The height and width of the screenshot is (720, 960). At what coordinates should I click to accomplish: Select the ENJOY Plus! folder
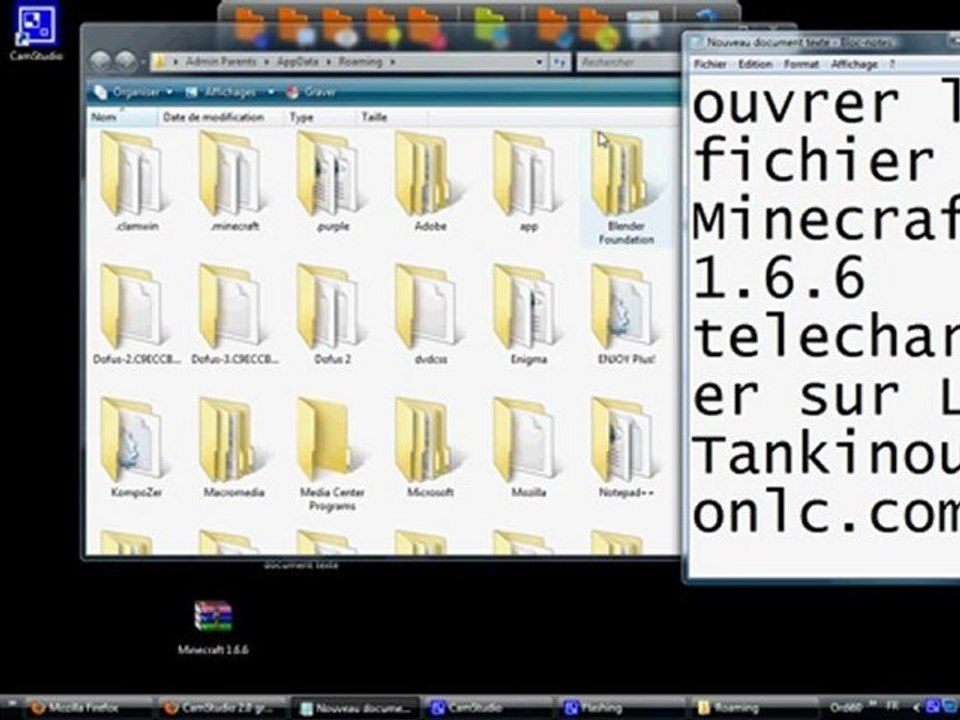626,313
